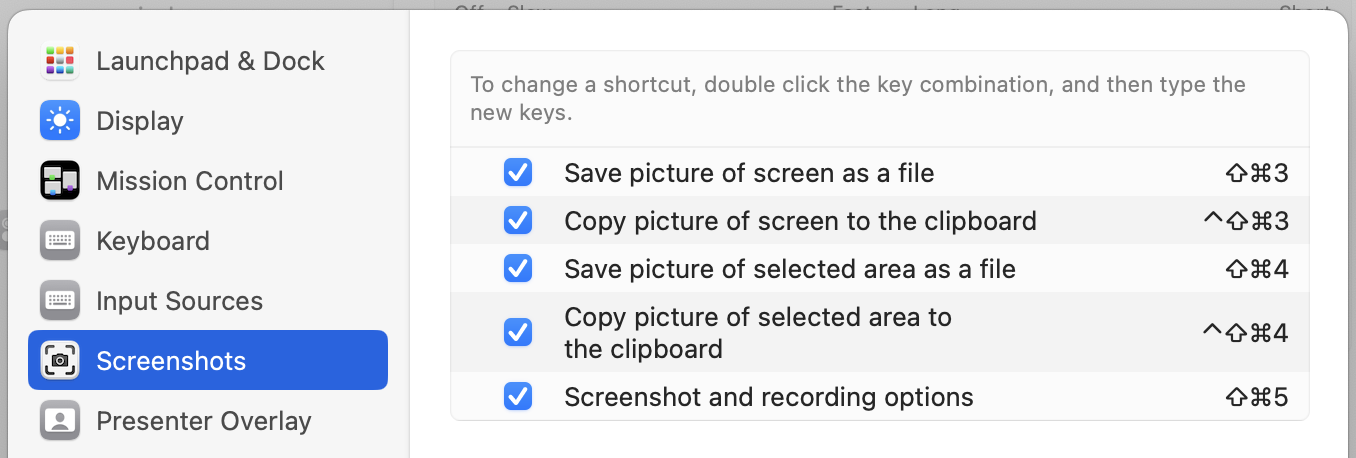
Task: Go to Mission Control label in sidebar
Action: [190, 181]
